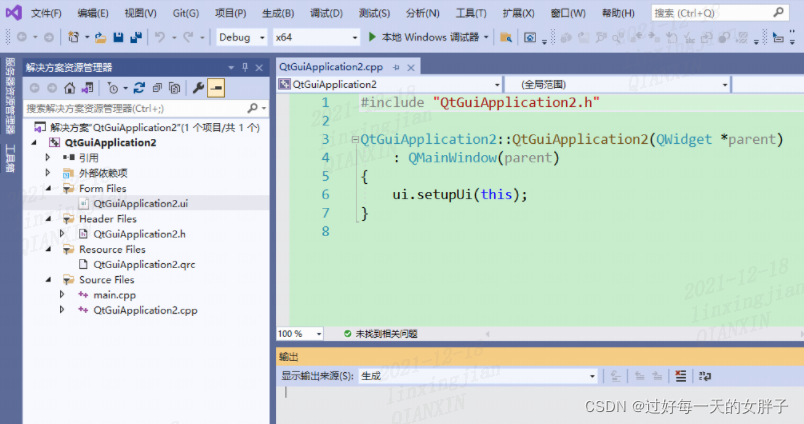
Task: Expand the 引用 tree node
Action: point(48,157)
